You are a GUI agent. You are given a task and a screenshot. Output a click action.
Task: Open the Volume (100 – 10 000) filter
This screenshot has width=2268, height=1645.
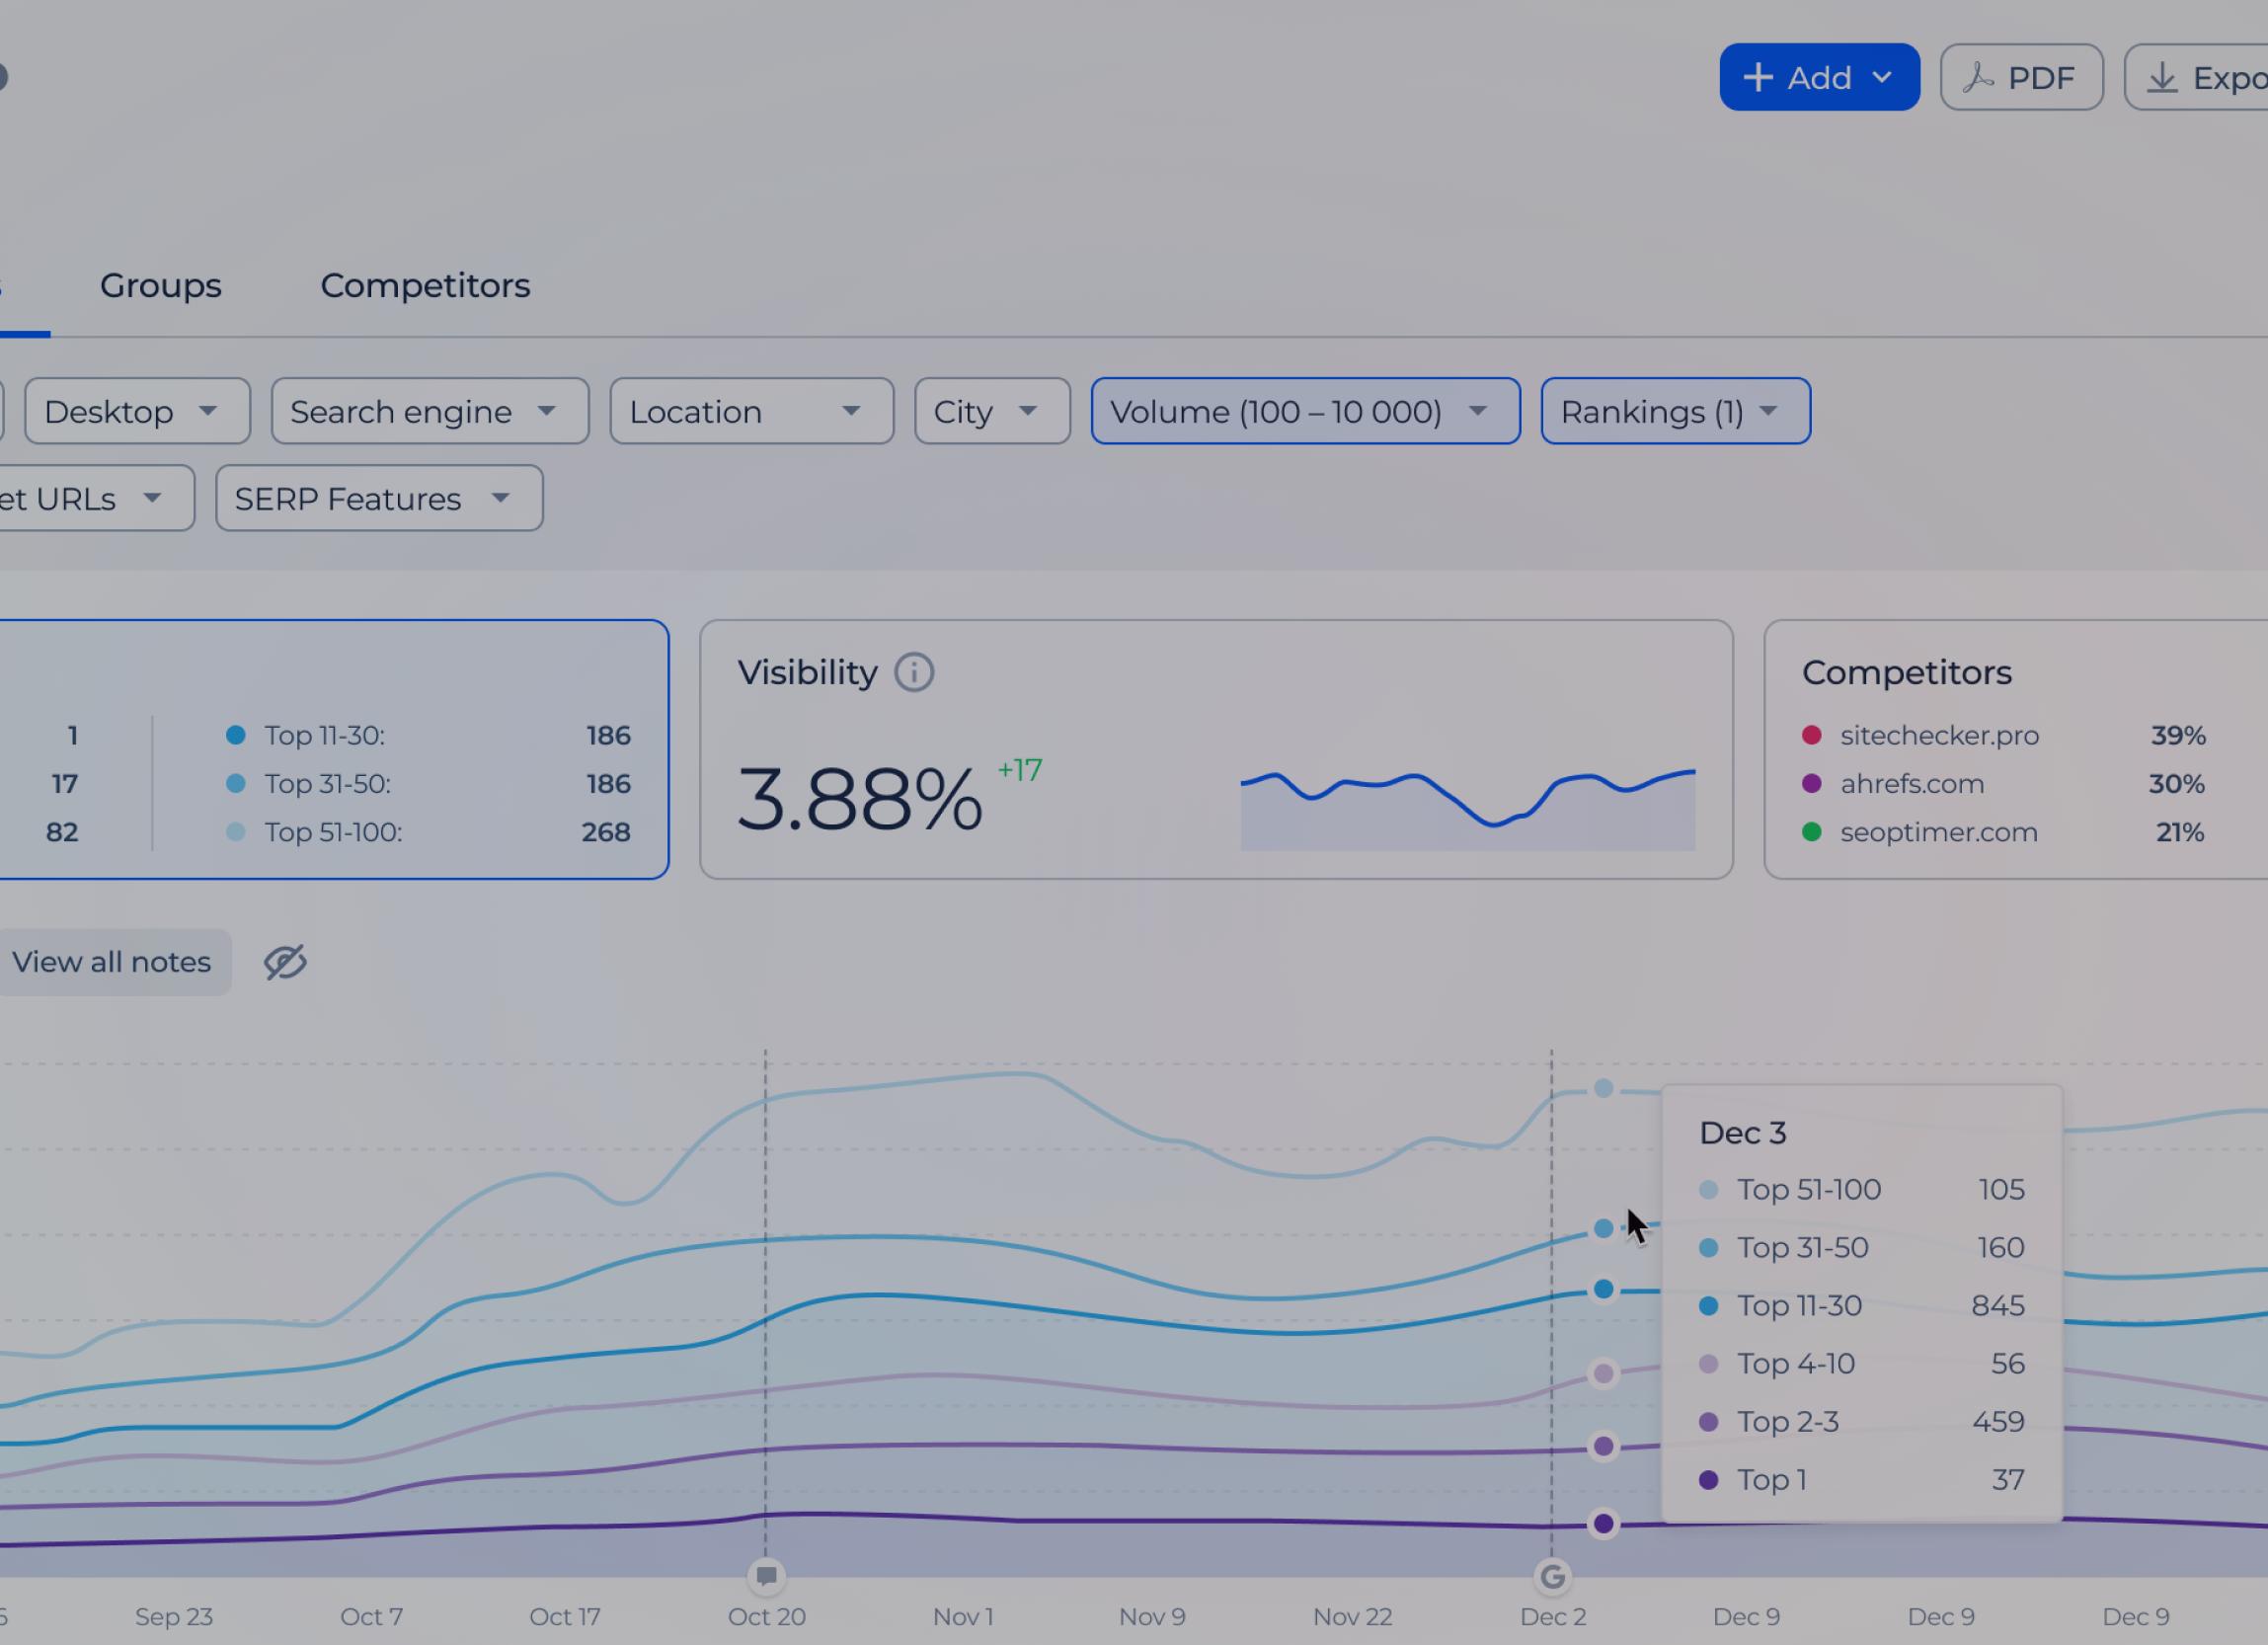[x=1304, y=411]
